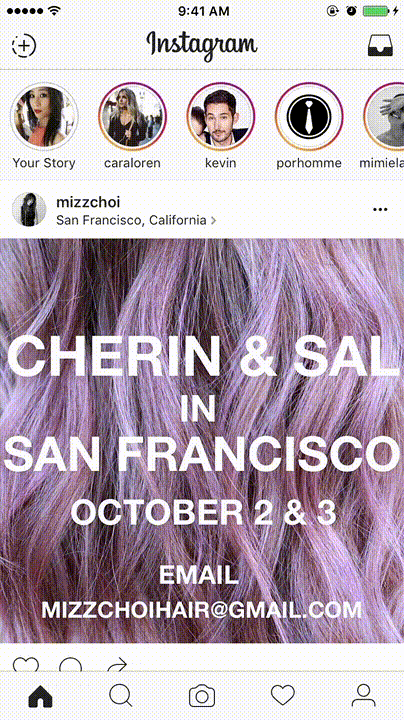View Your Story thumbnail
Screen dimensions: 404x720
click(x=45, y=117)
